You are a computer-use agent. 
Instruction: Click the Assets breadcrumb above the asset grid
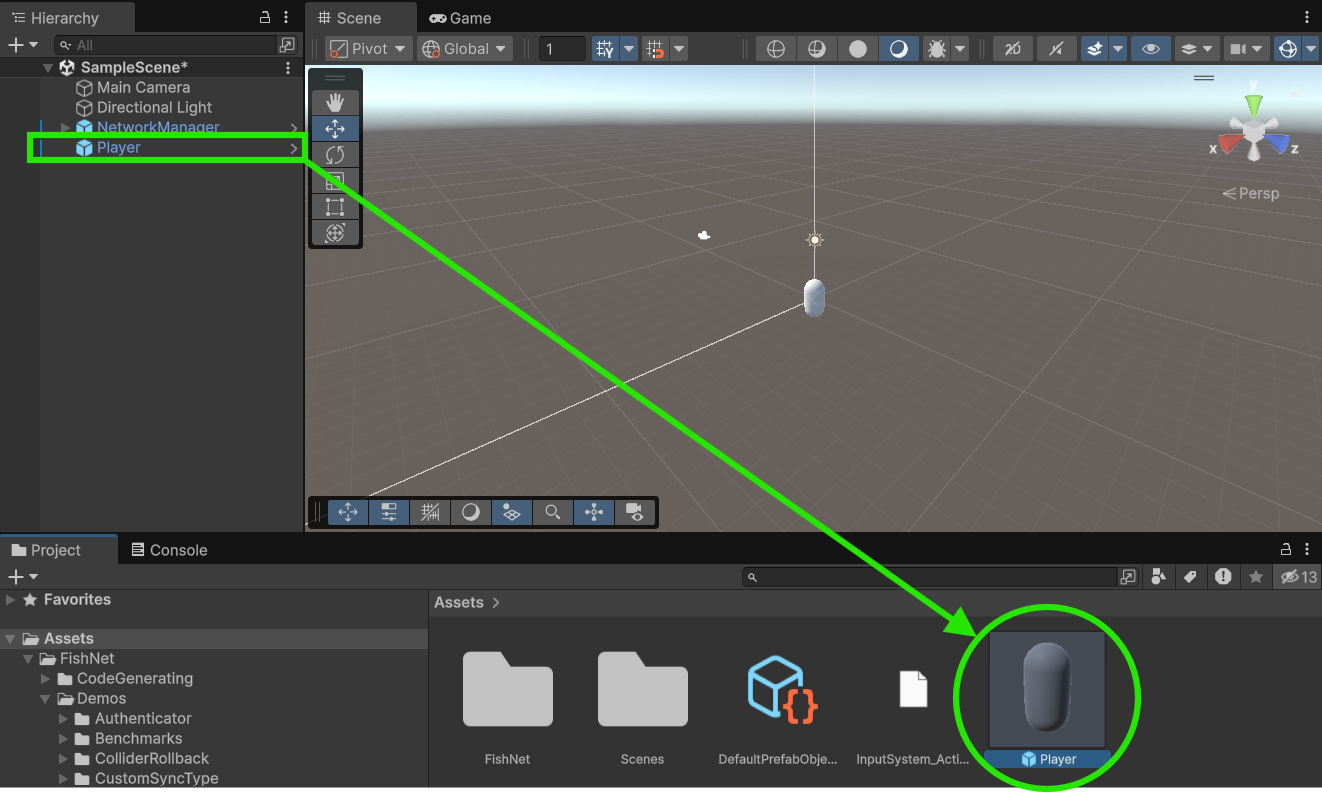[459, 602]
